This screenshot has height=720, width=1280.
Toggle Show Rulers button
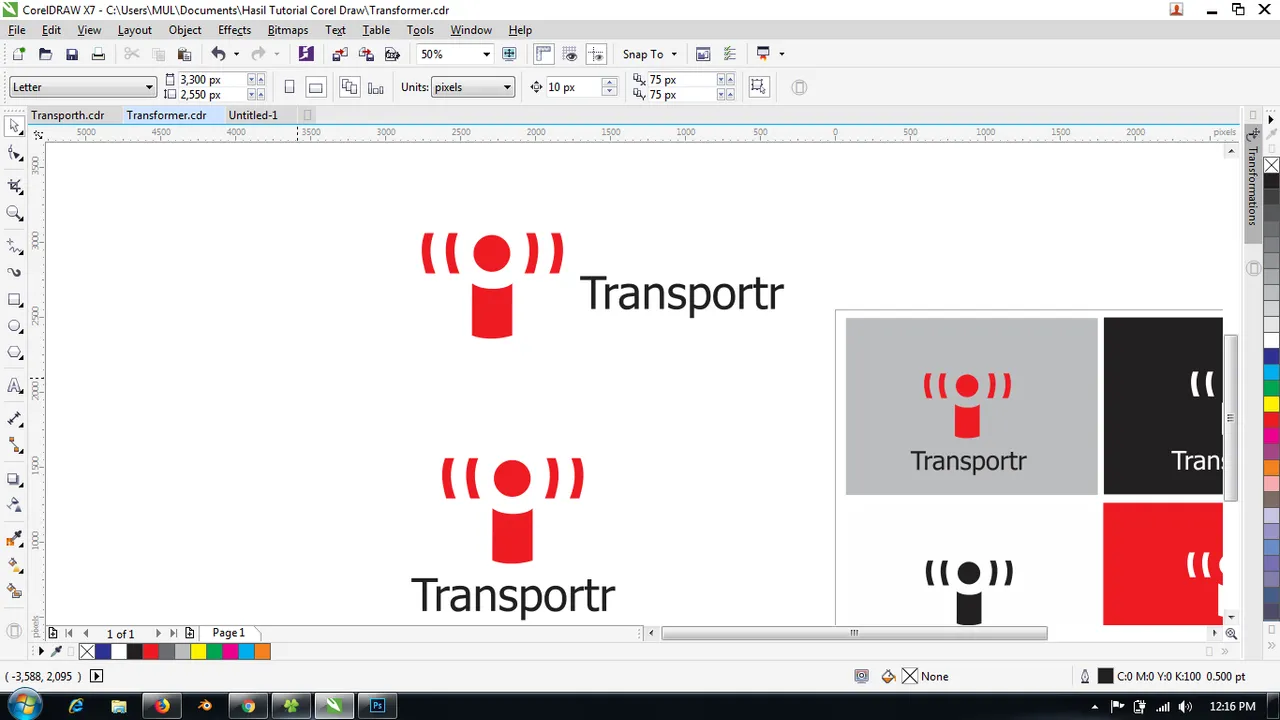543,54
